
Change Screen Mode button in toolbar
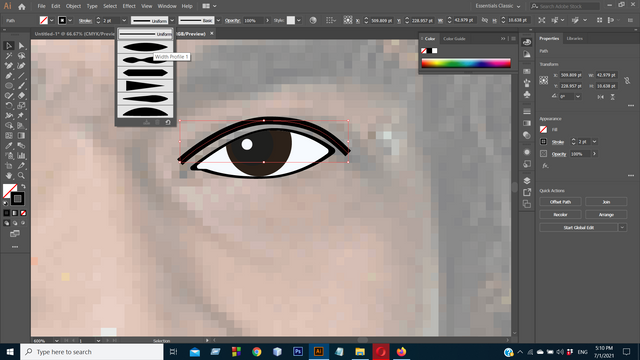click(15, 234)
